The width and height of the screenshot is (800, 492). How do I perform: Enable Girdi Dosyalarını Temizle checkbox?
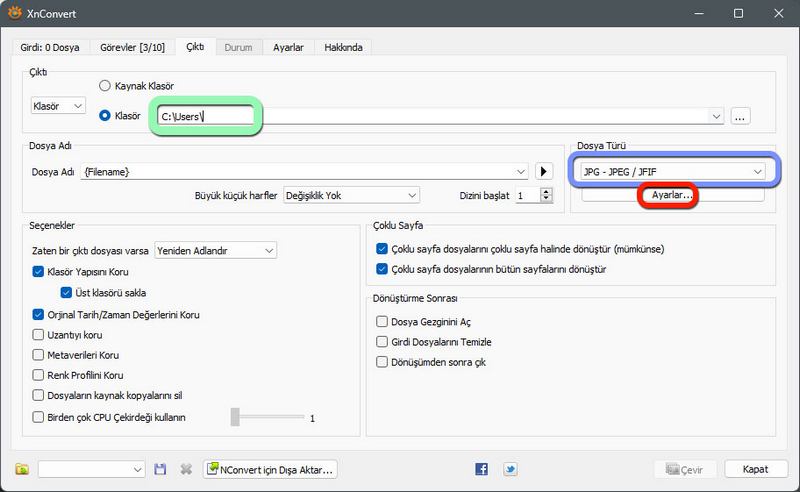[x=382, y=341]
